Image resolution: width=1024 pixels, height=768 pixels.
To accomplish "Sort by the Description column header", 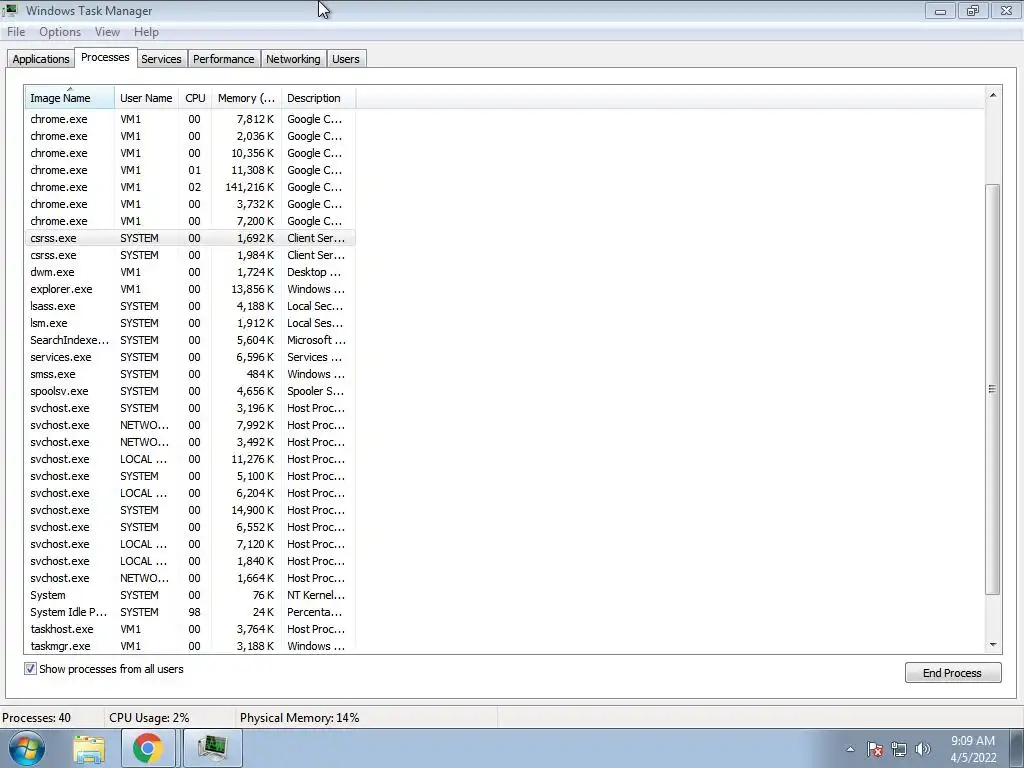I will [318, 98].
